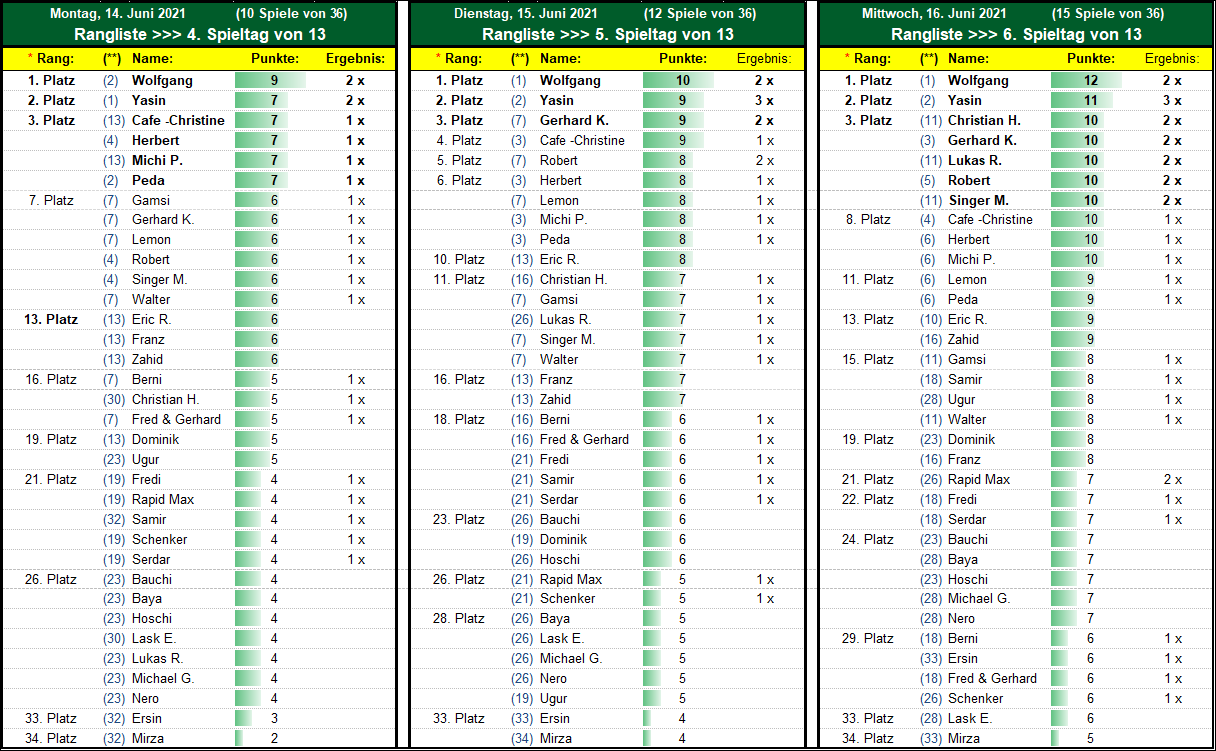Select 'Gamsi' name in the Montag table
The width and height of the screenshot is (1216, 751).
[151, 200]
